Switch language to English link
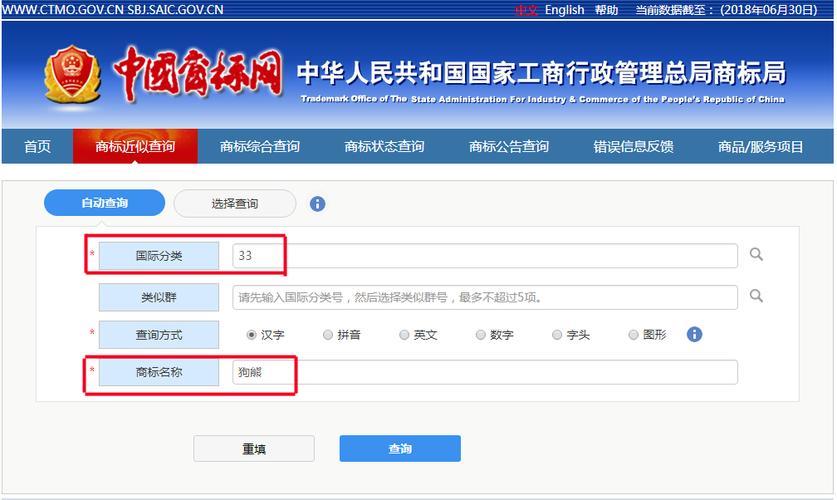 tap(564, 10)
